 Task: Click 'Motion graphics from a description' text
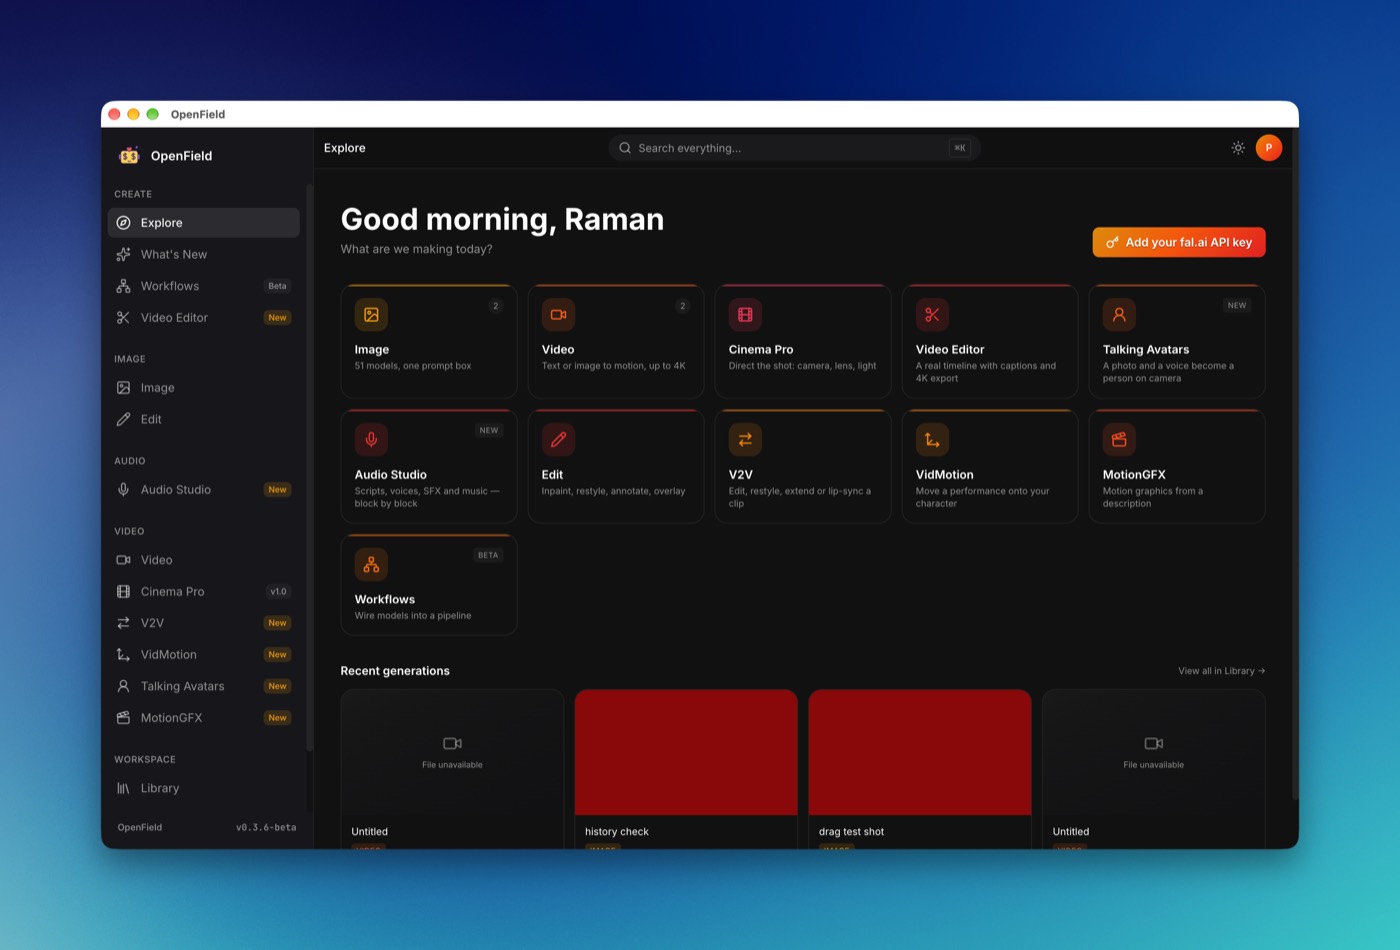click(1153, 497)
